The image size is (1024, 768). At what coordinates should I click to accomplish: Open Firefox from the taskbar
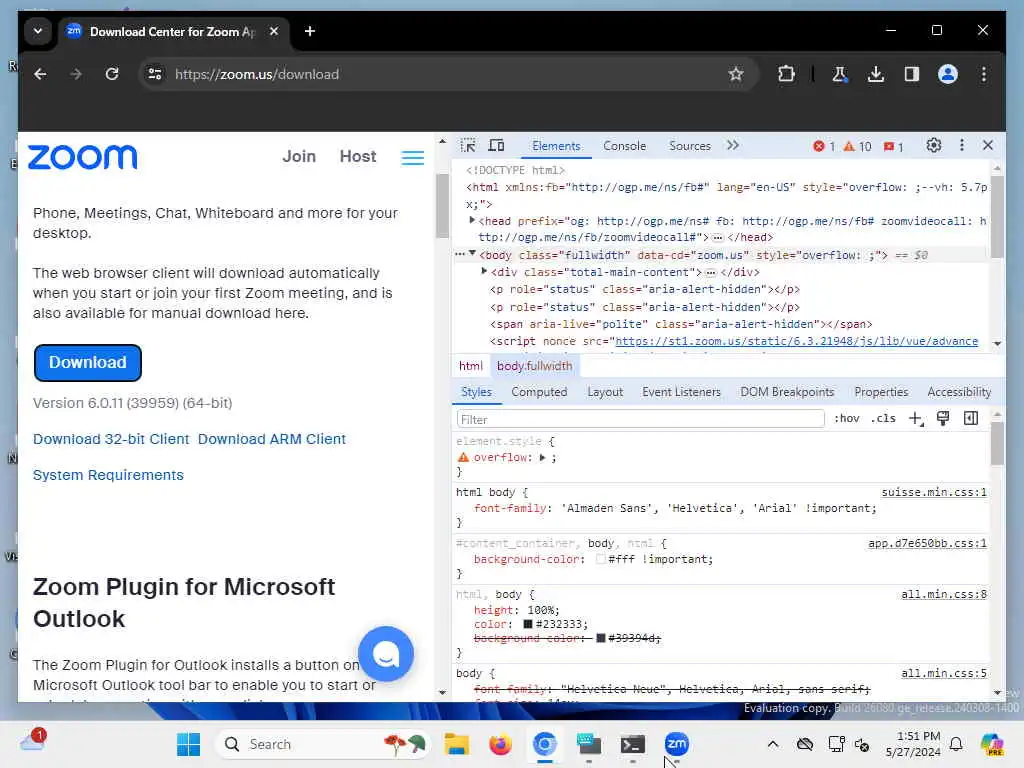coord(500,744)
